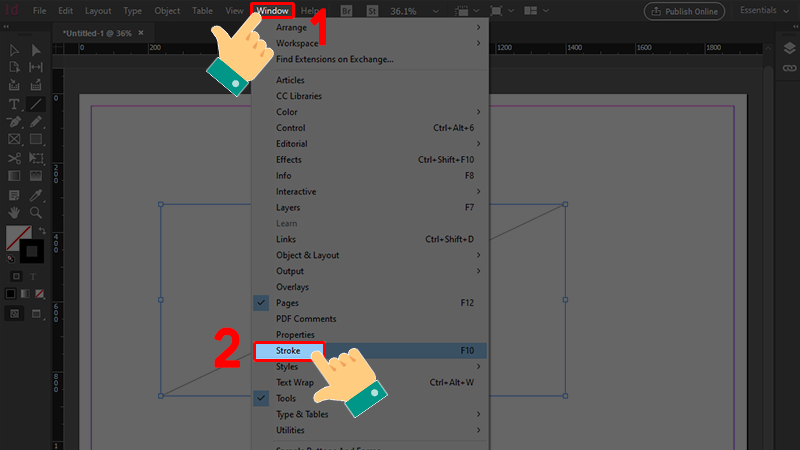
Task: Open the Edit menu
Action: [x=65, y=11]
